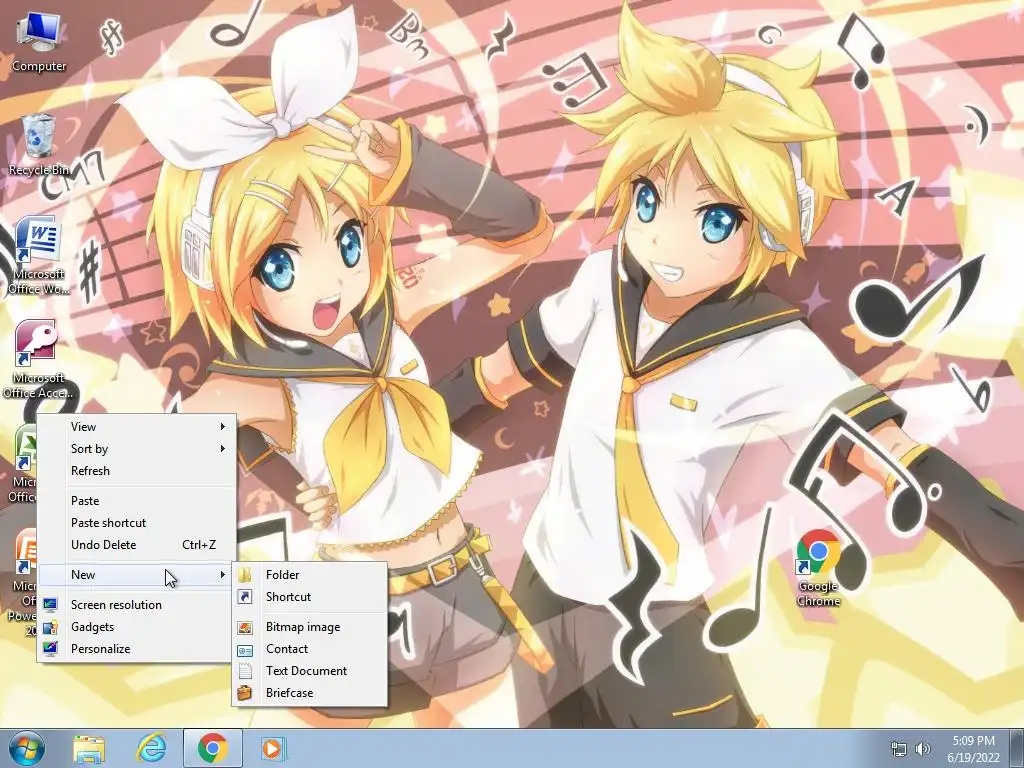Click the Contact card icon

(245, 649)
